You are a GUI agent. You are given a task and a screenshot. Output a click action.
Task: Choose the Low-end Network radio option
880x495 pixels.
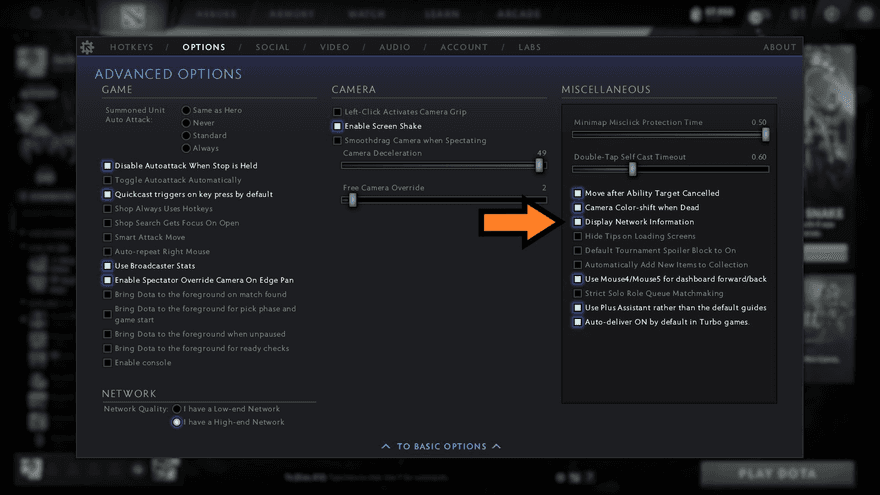tap(177, 409)
